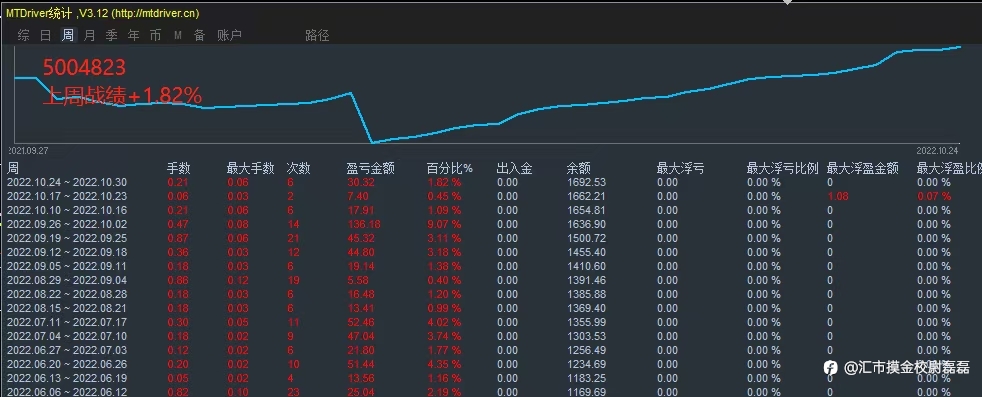
Task: Click account number 5004823 on chart
Action: point(84,67)
